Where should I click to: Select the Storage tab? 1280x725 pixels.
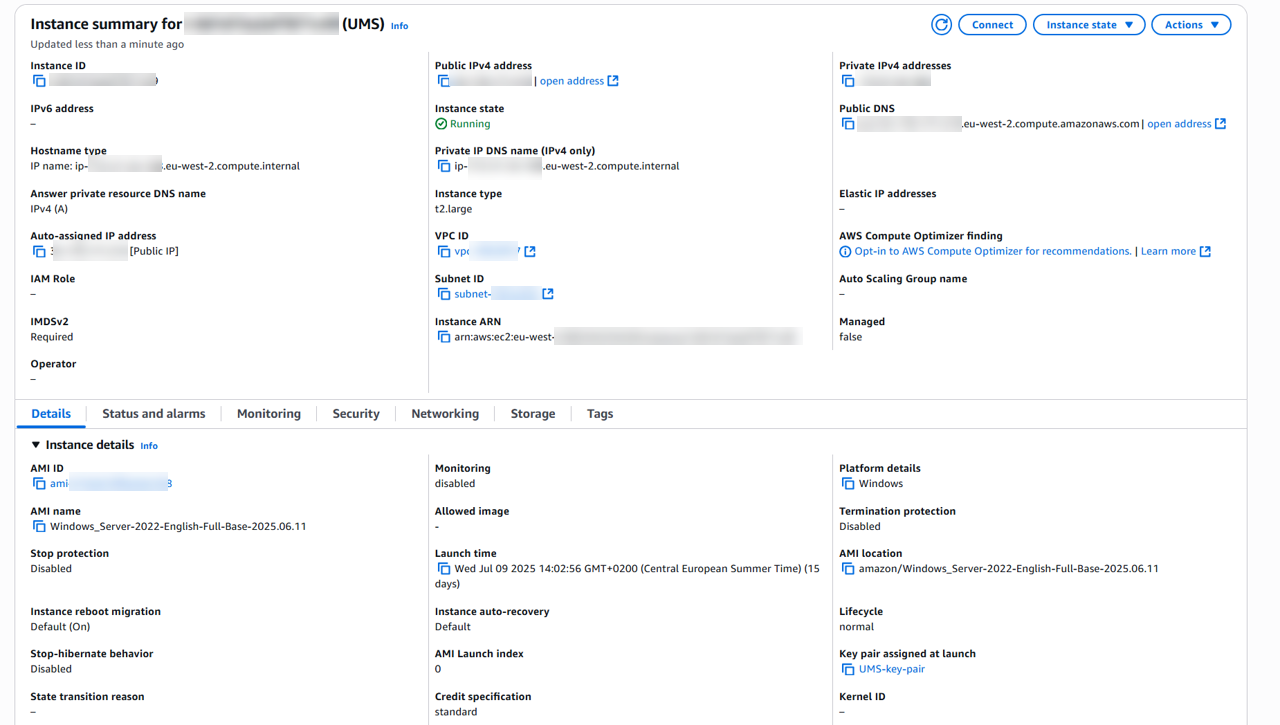click(x=532, y=414)
